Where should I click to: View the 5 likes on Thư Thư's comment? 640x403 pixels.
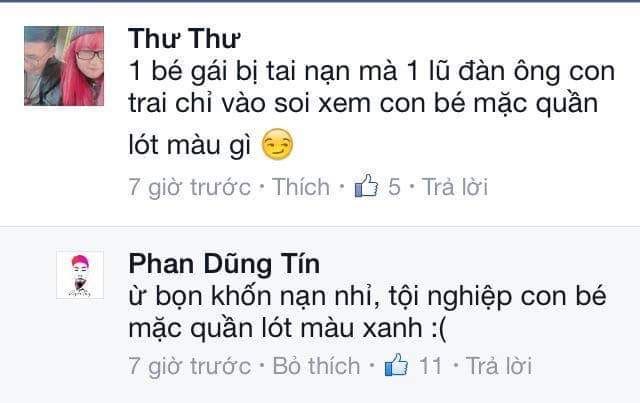(x=394, y=187)
